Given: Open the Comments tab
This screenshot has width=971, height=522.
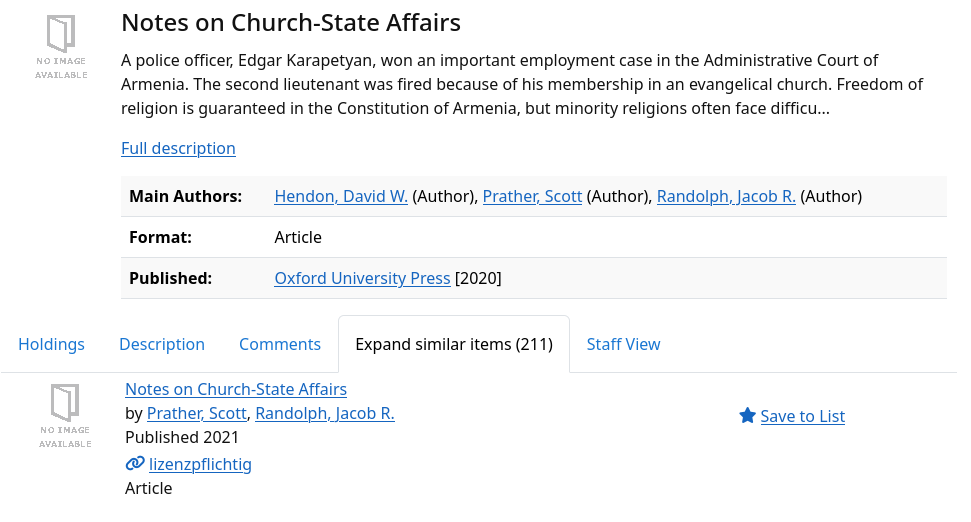Looking at the screenshot, I should 280,344.
